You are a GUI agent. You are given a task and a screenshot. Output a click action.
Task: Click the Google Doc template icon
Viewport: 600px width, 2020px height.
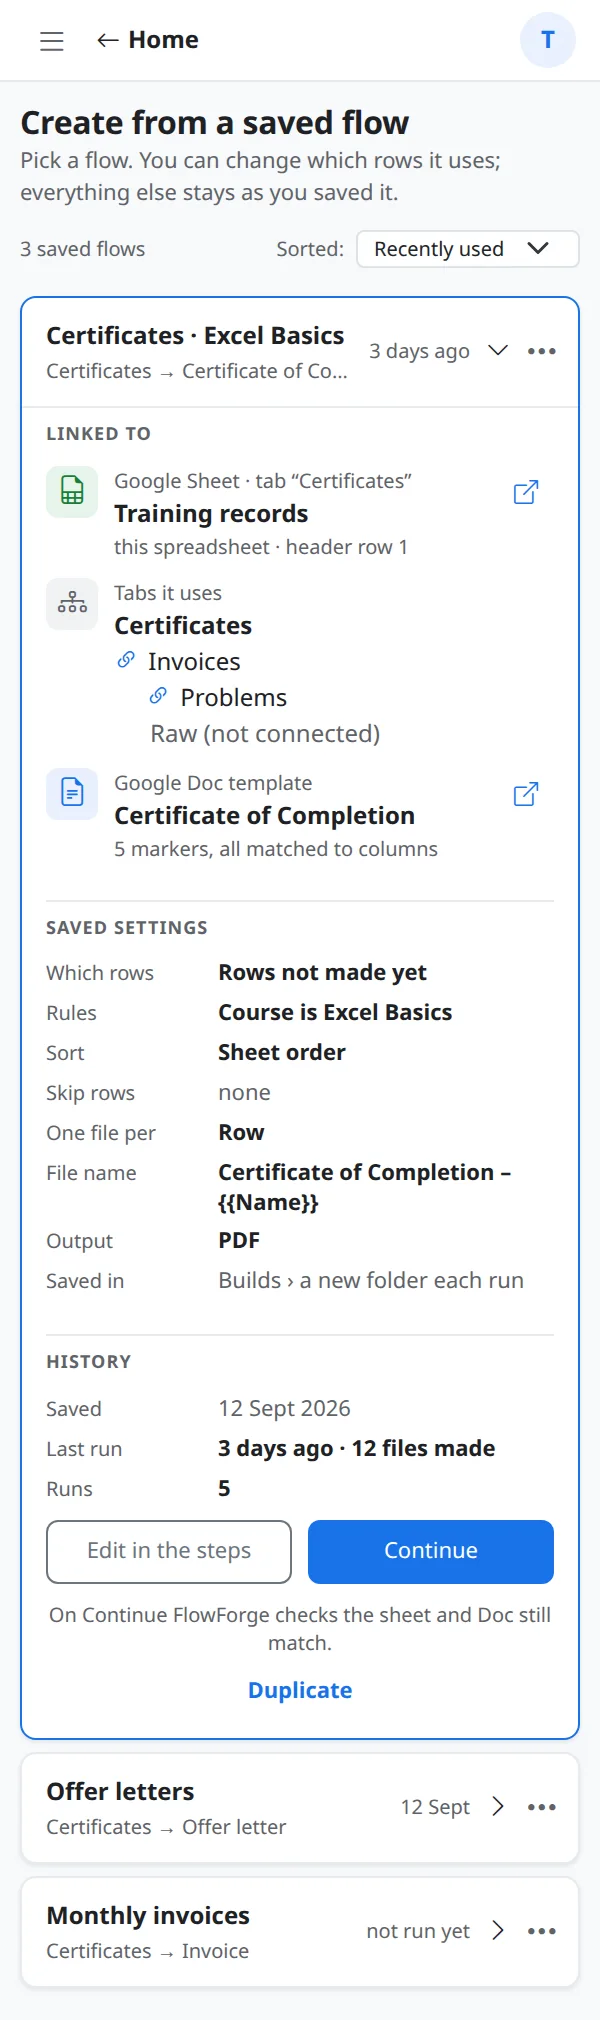click(72, 794)
